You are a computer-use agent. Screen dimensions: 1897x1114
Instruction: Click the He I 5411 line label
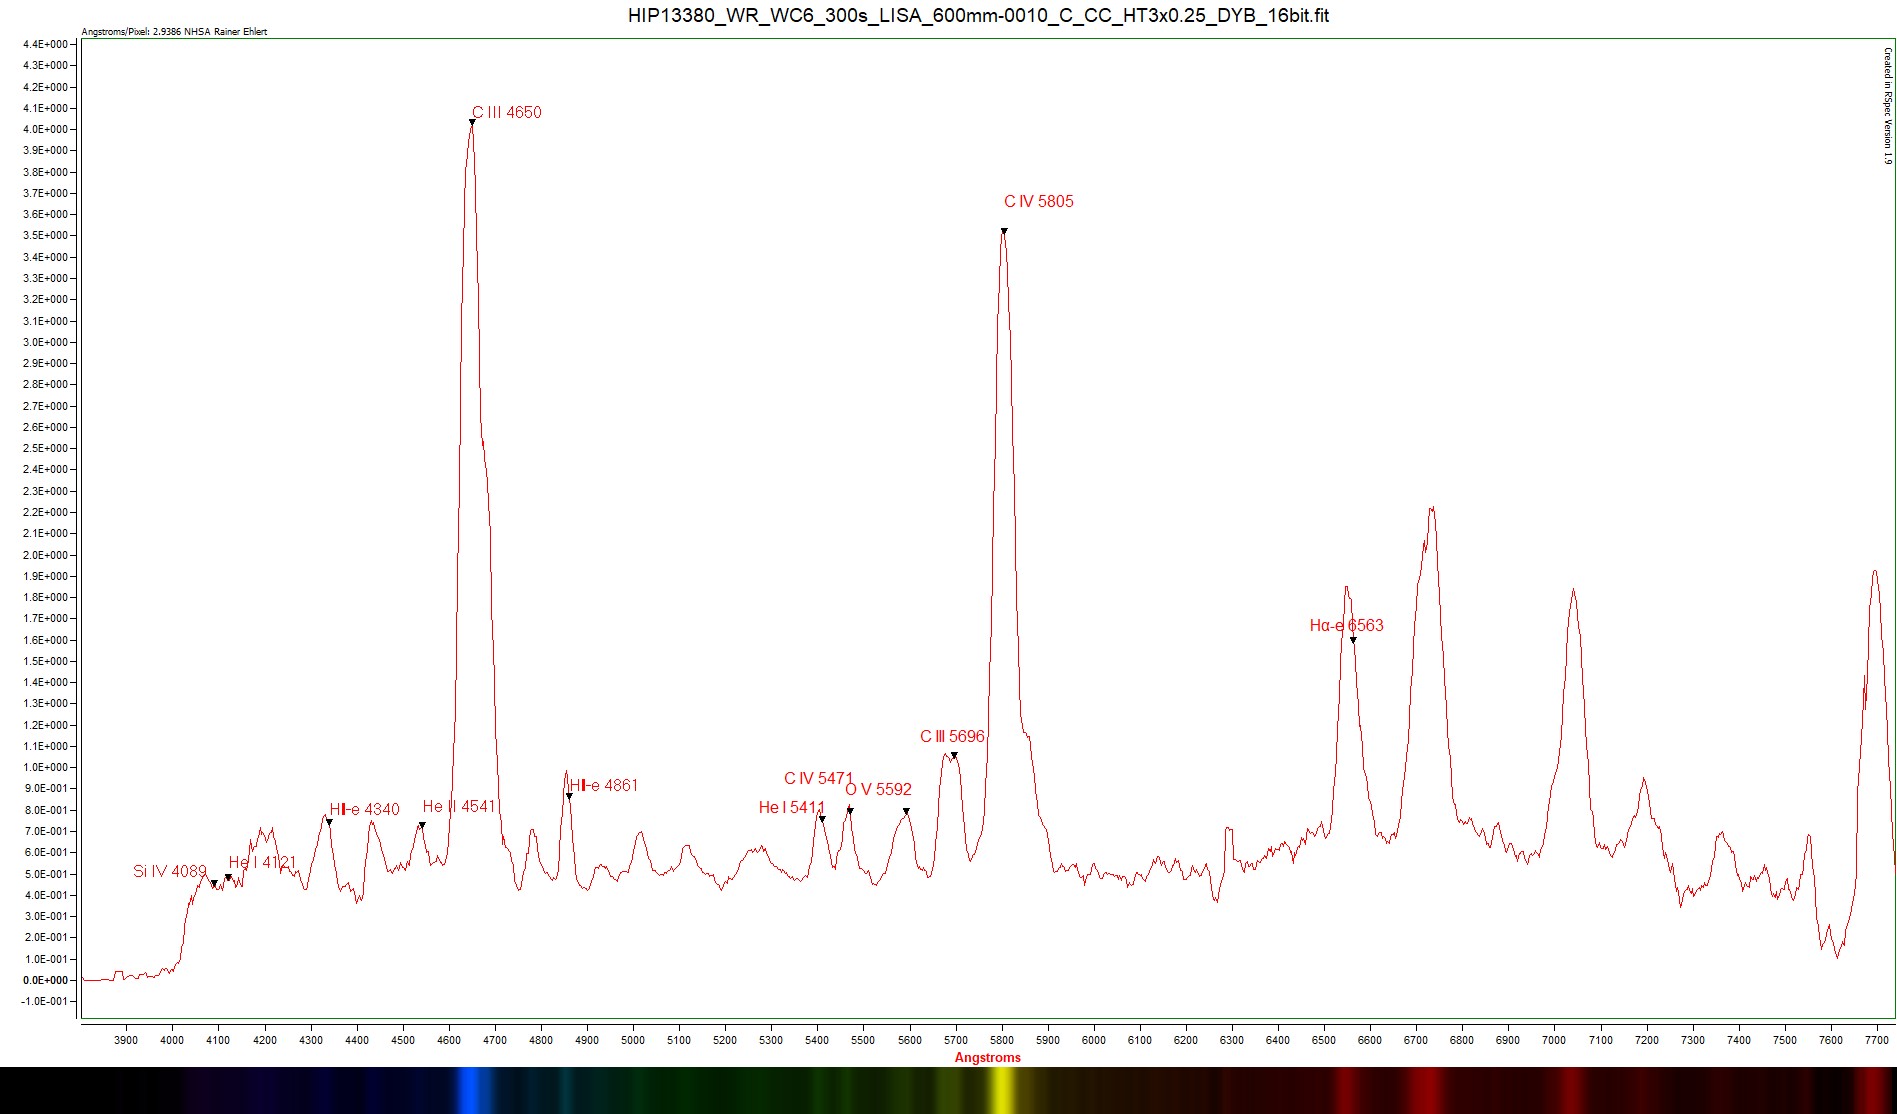[791, 807]
